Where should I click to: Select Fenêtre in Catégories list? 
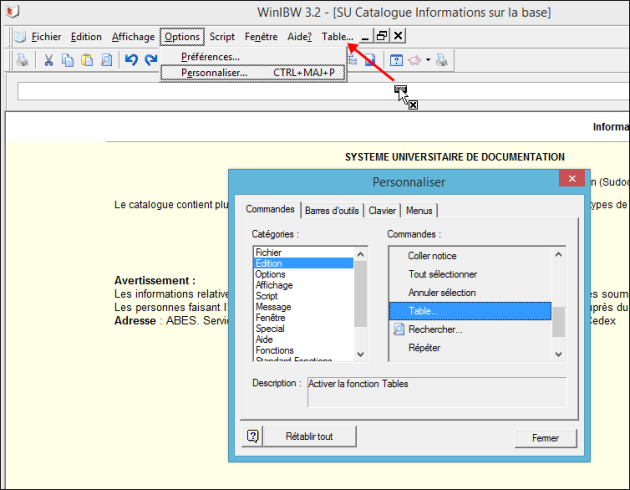click(304, 318)
